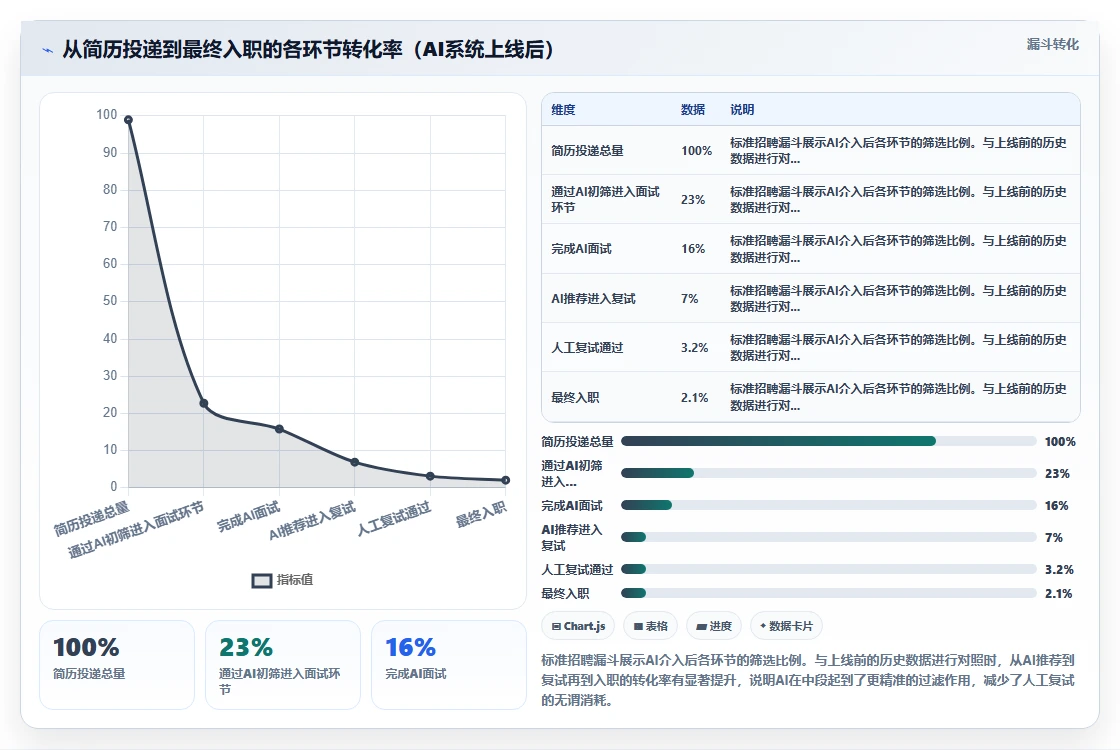
Task: Click the chart data point for AI推荐进入复试
Action: (355, 462)
